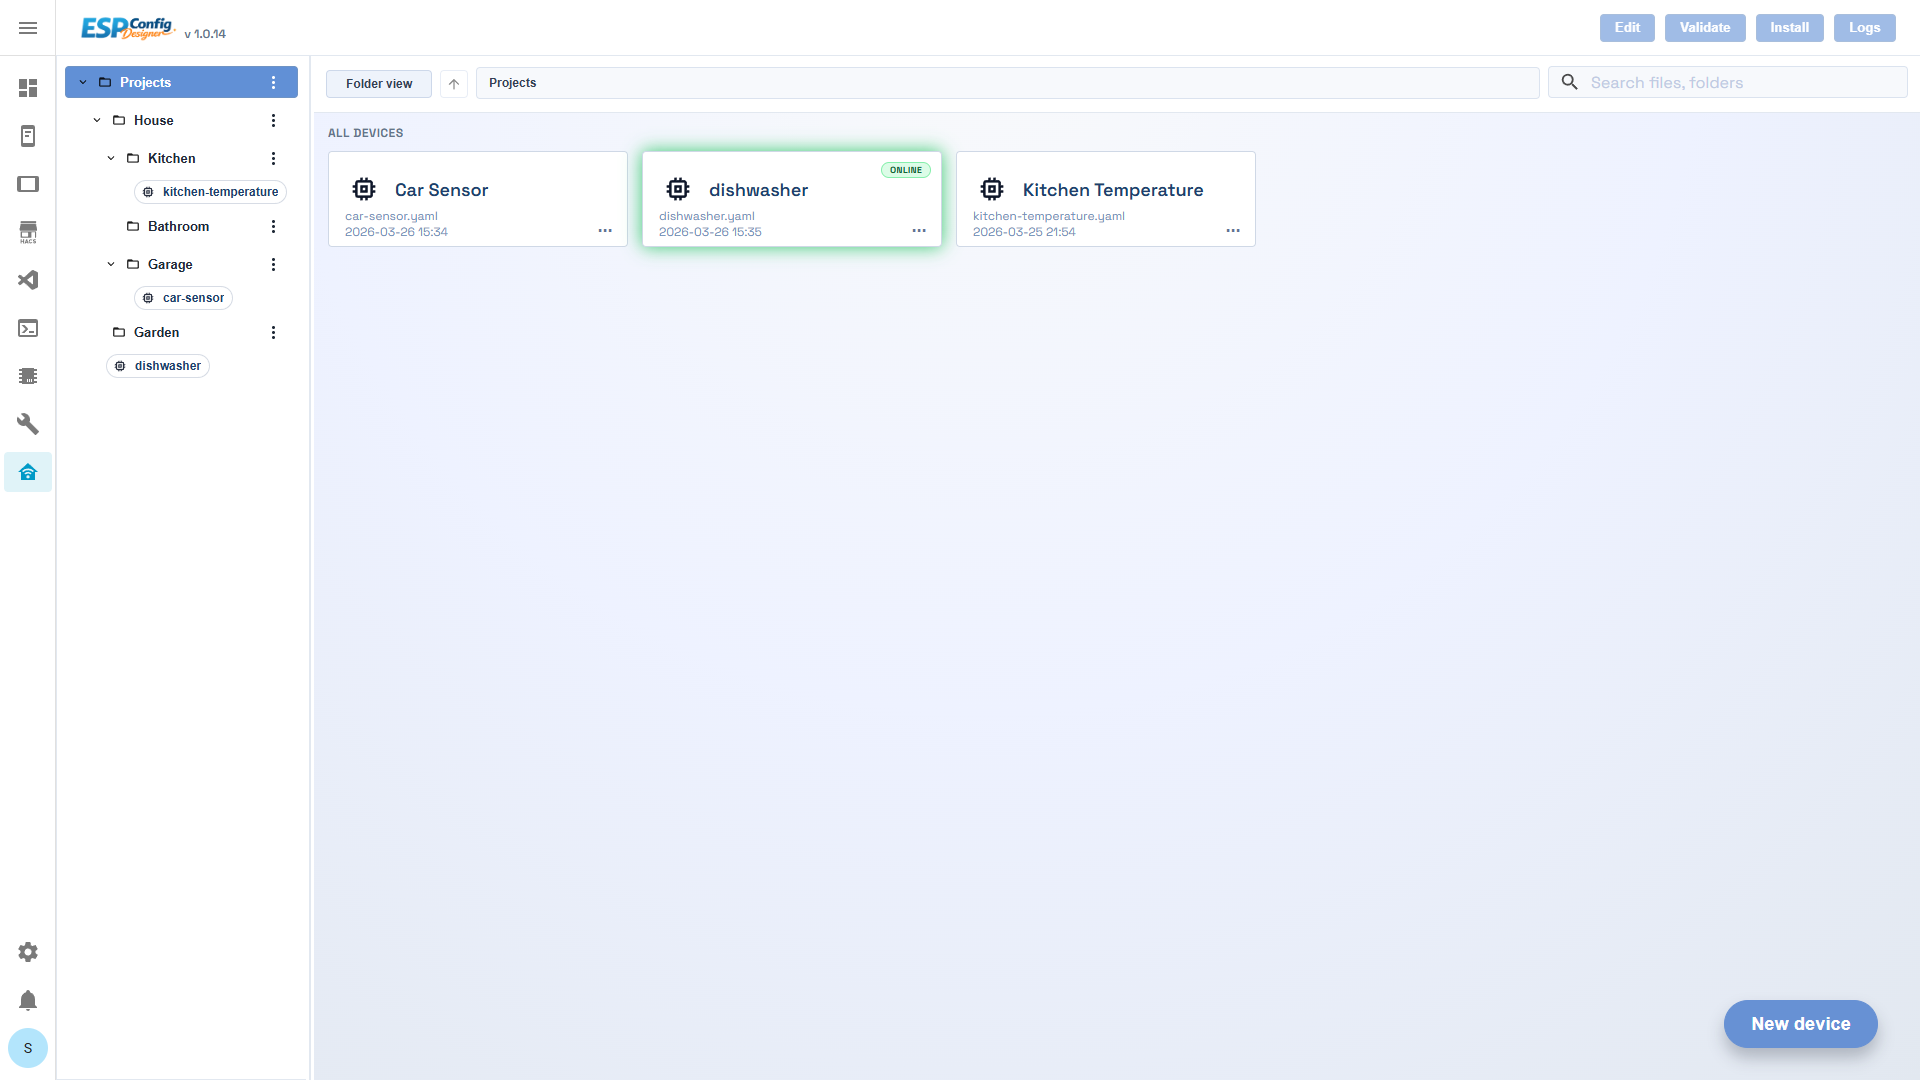Select the Kitchen folder

click(171, 158)
